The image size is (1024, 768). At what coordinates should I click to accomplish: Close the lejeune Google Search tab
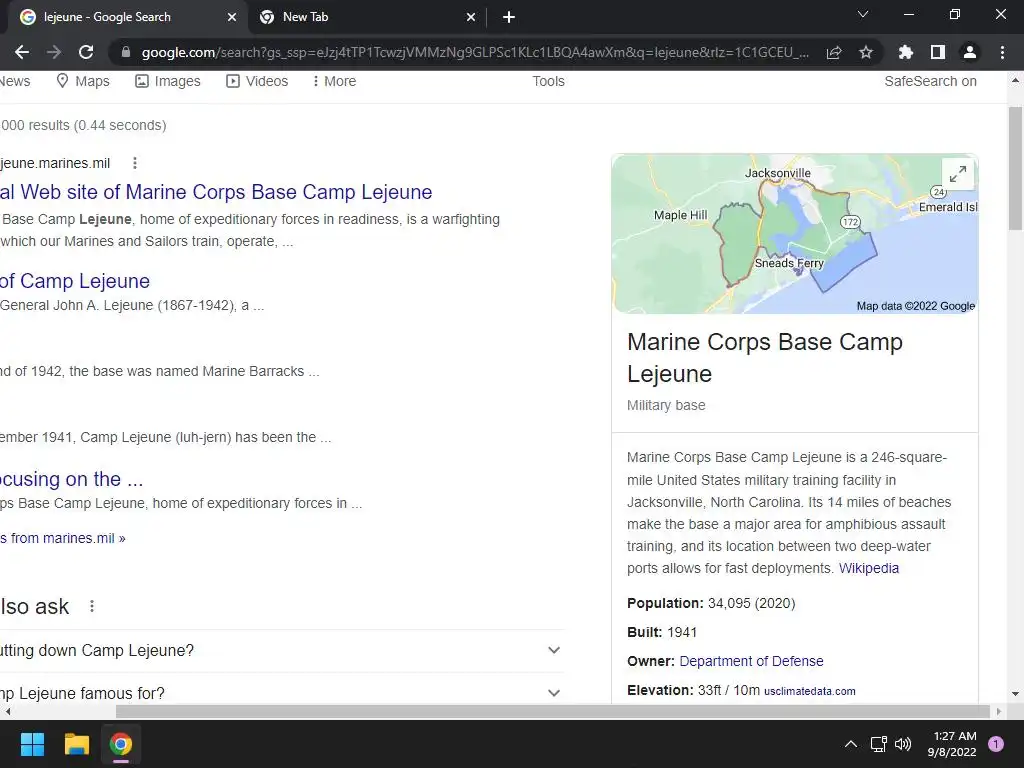tap(232, 17)
